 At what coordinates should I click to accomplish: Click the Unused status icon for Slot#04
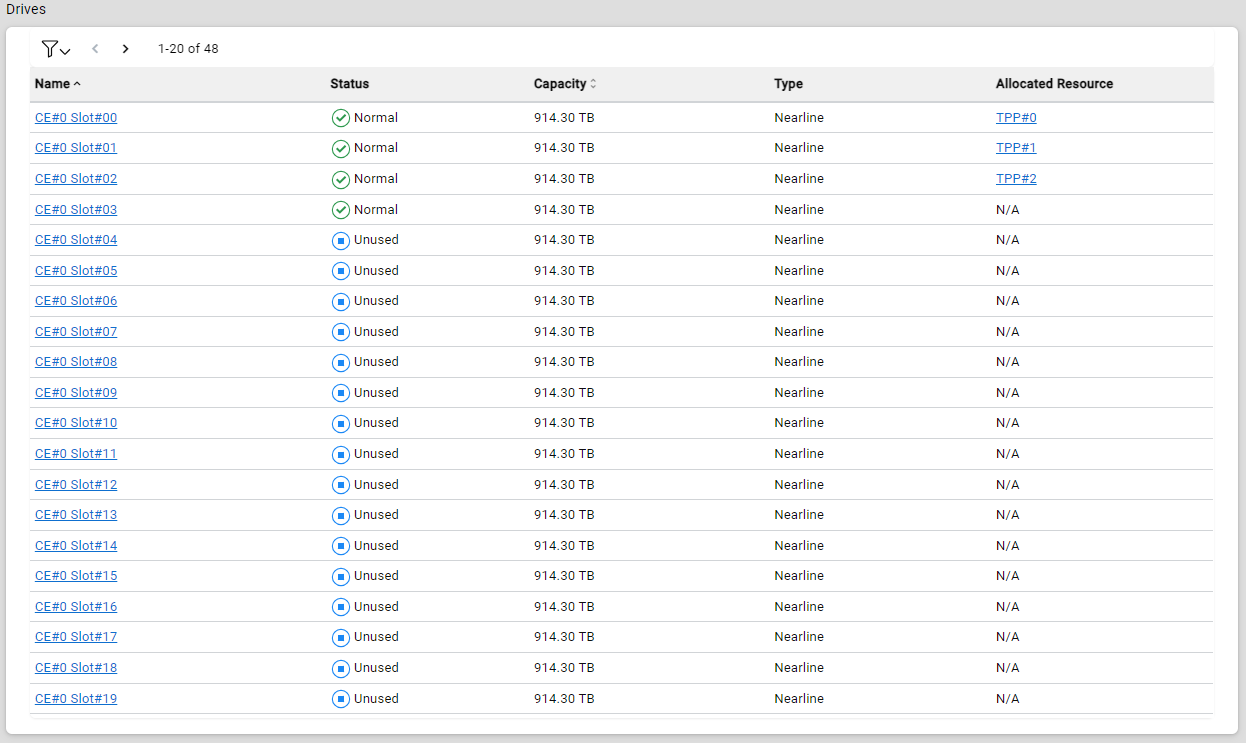(340, 240)
